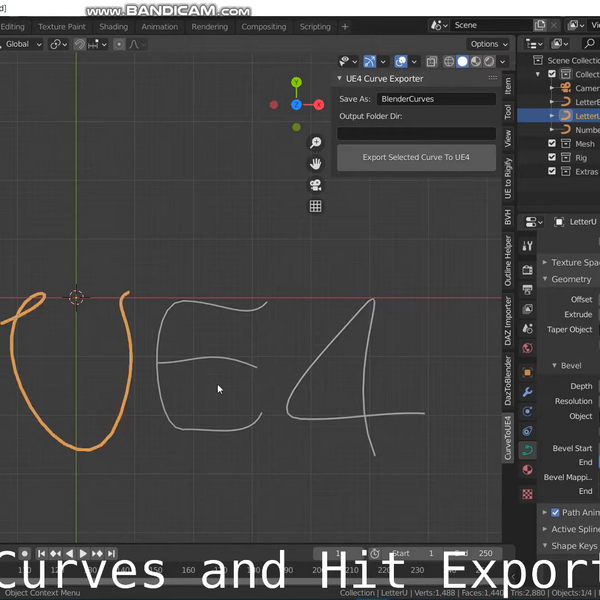600x600 pixels.
Task: Click the Output Folder Dir input field
Action: coord(416,134)
